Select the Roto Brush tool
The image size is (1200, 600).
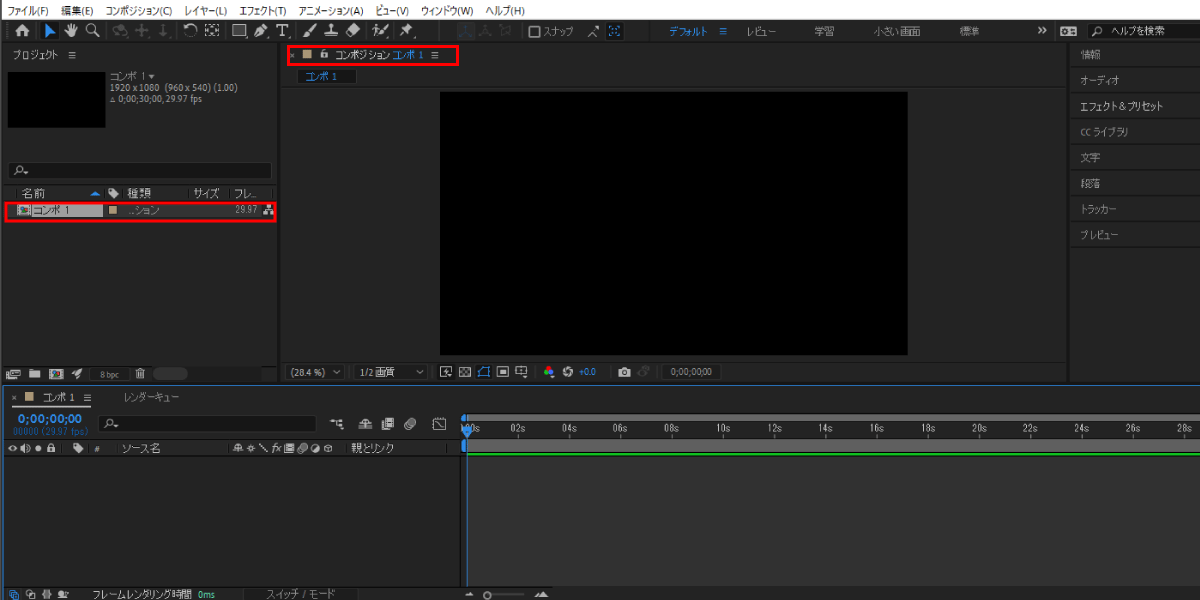tap(381, 31)
